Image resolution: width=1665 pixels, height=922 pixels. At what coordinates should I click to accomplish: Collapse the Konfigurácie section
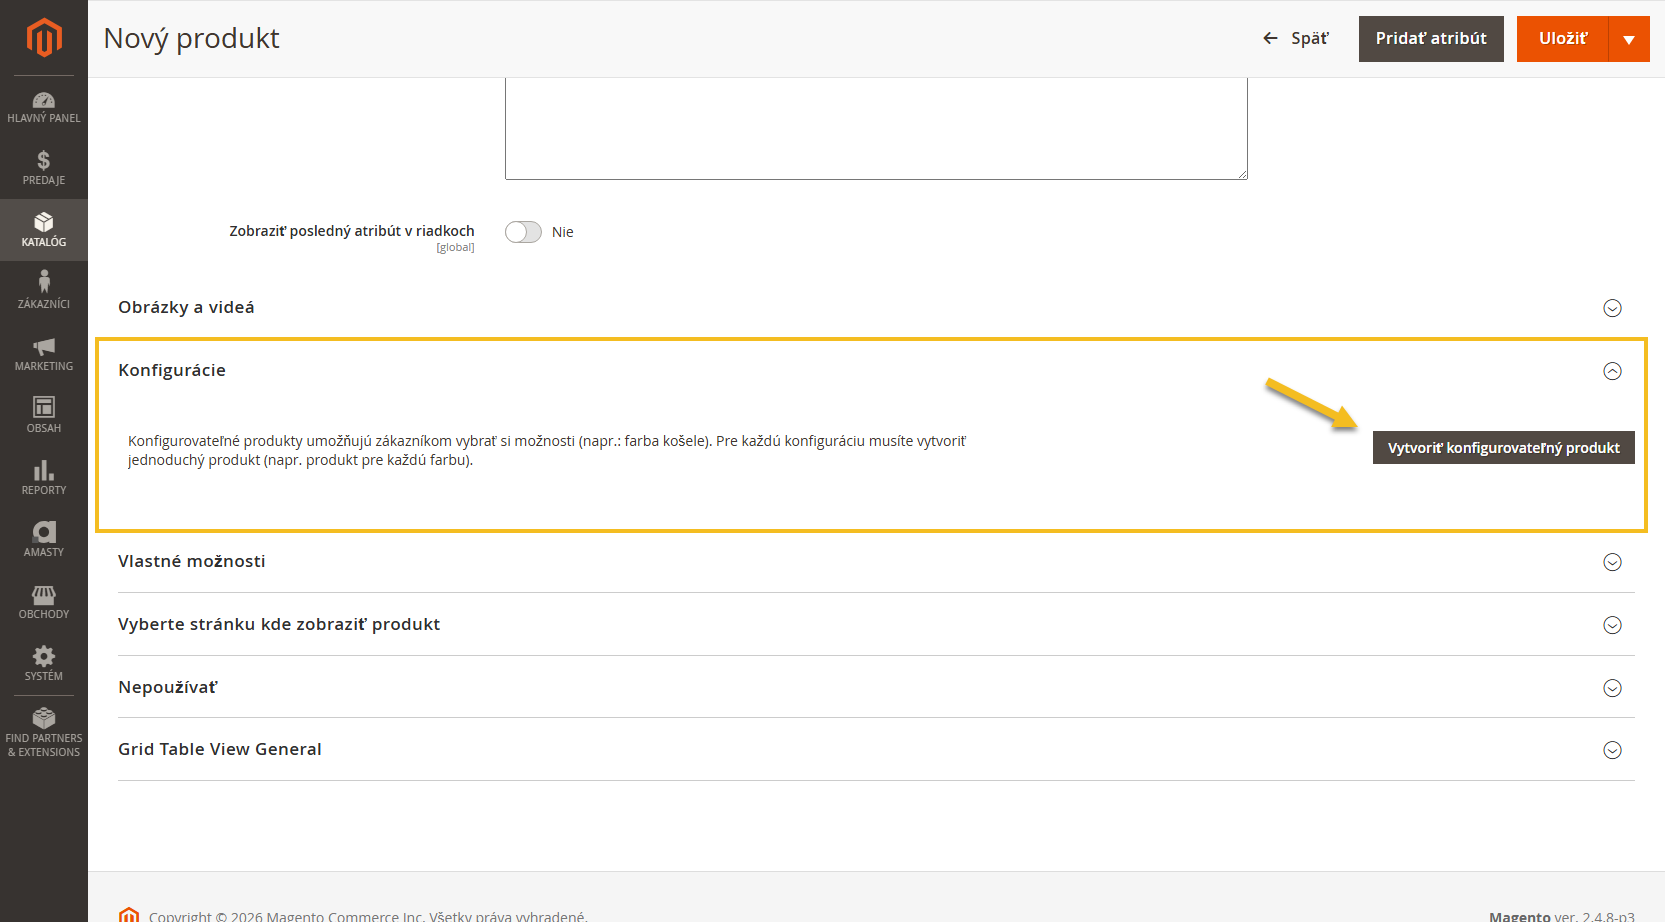1612,371
